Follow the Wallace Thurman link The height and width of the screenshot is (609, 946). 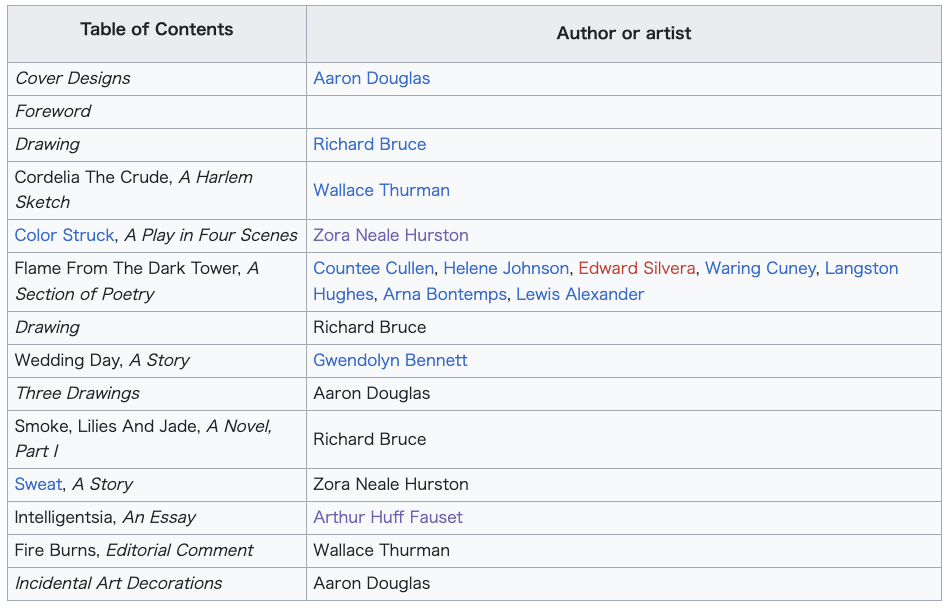(x=381, y=190)
